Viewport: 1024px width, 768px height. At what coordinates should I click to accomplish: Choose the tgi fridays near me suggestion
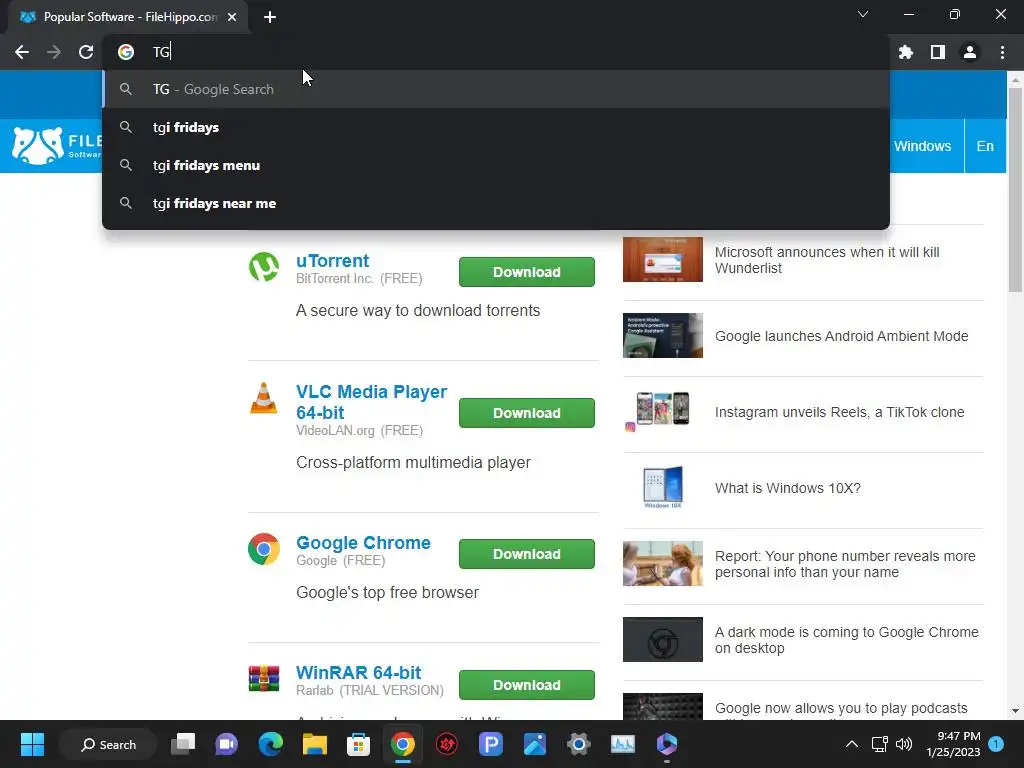496,203
